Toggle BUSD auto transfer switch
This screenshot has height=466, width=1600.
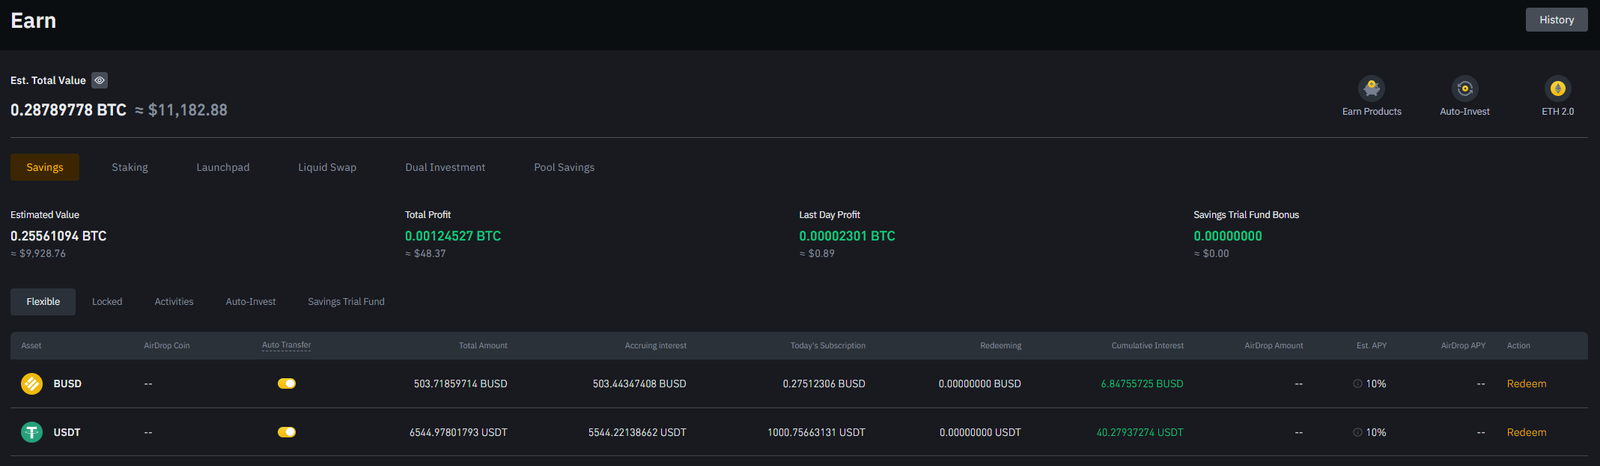[x=287, y=384]
